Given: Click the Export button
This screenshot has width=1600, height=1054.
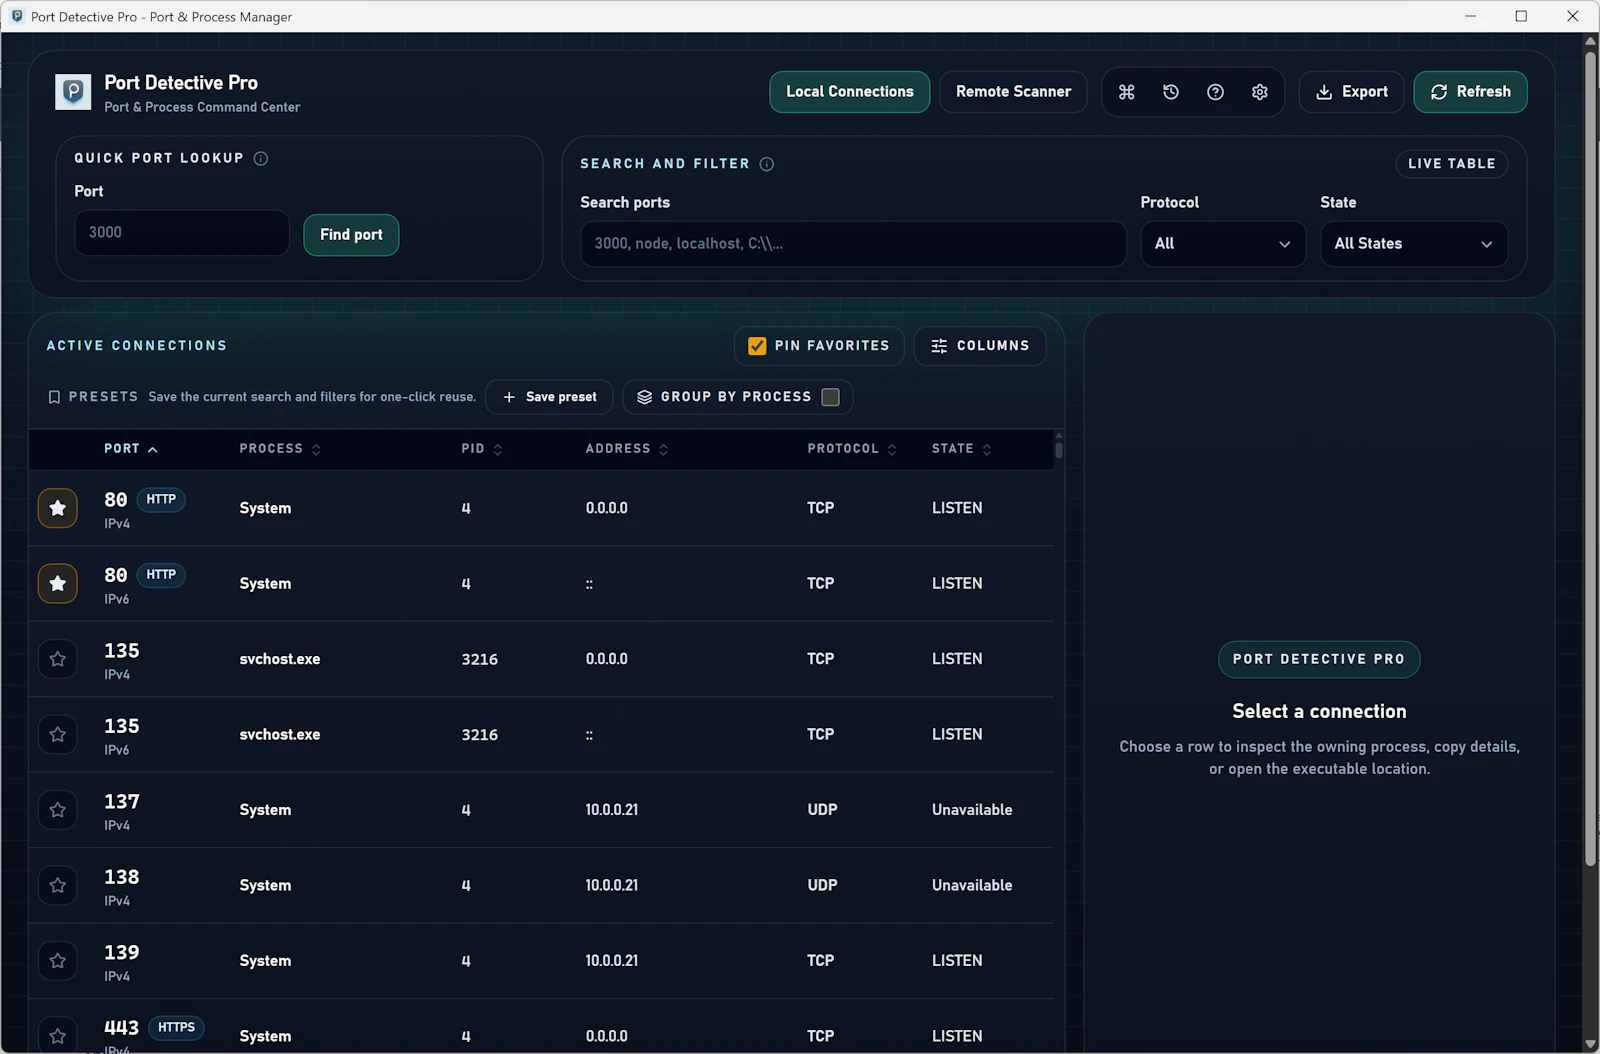Looking at the screenshot, I should (x=1351, y=92).
